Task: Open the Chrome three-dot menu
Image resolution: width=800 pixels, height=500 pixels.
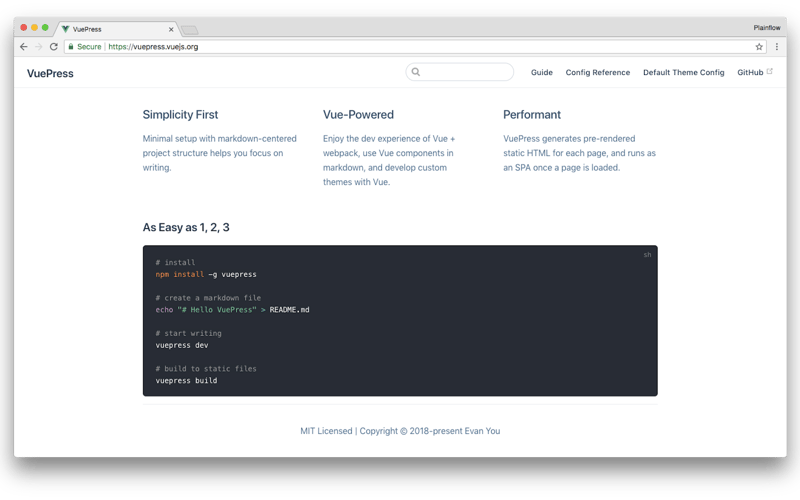Action: (777, 46)
